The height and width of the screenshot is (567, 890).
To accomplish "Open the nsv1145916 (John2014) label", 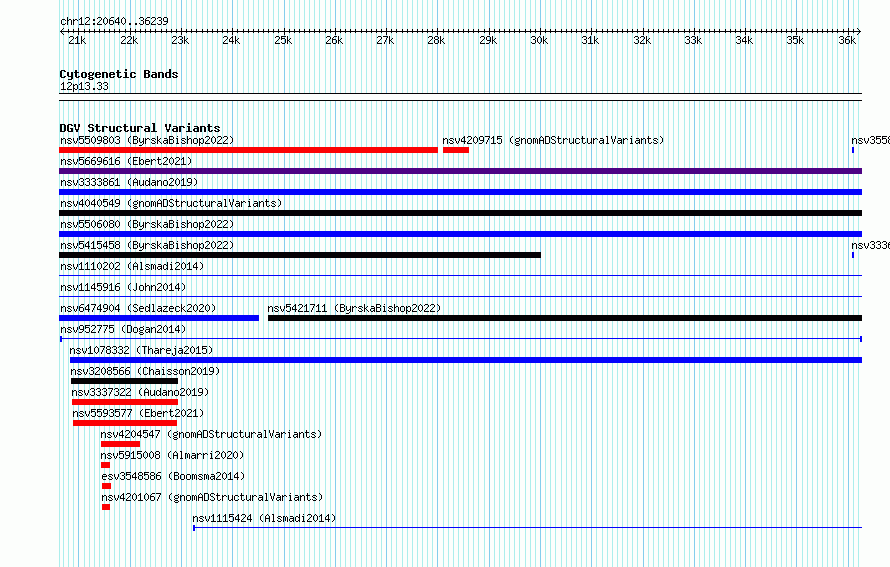I will (123, 287).
